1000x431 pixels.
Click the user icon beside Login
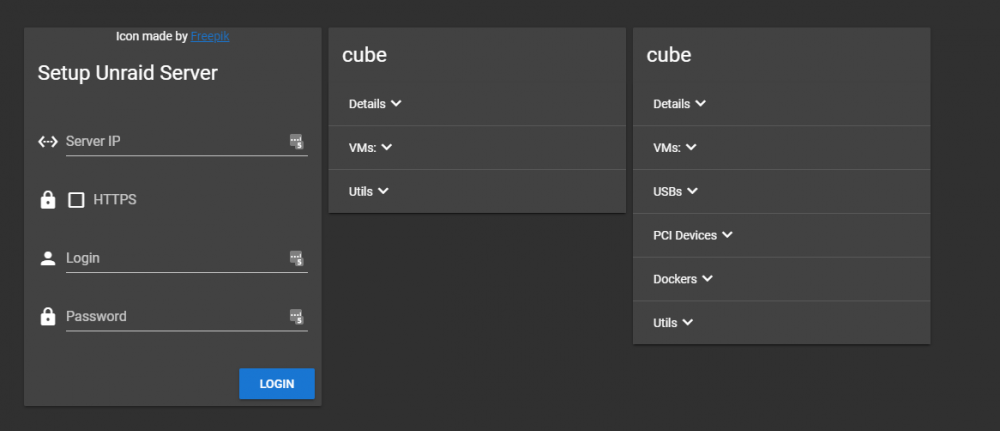[x=48, y=258]
